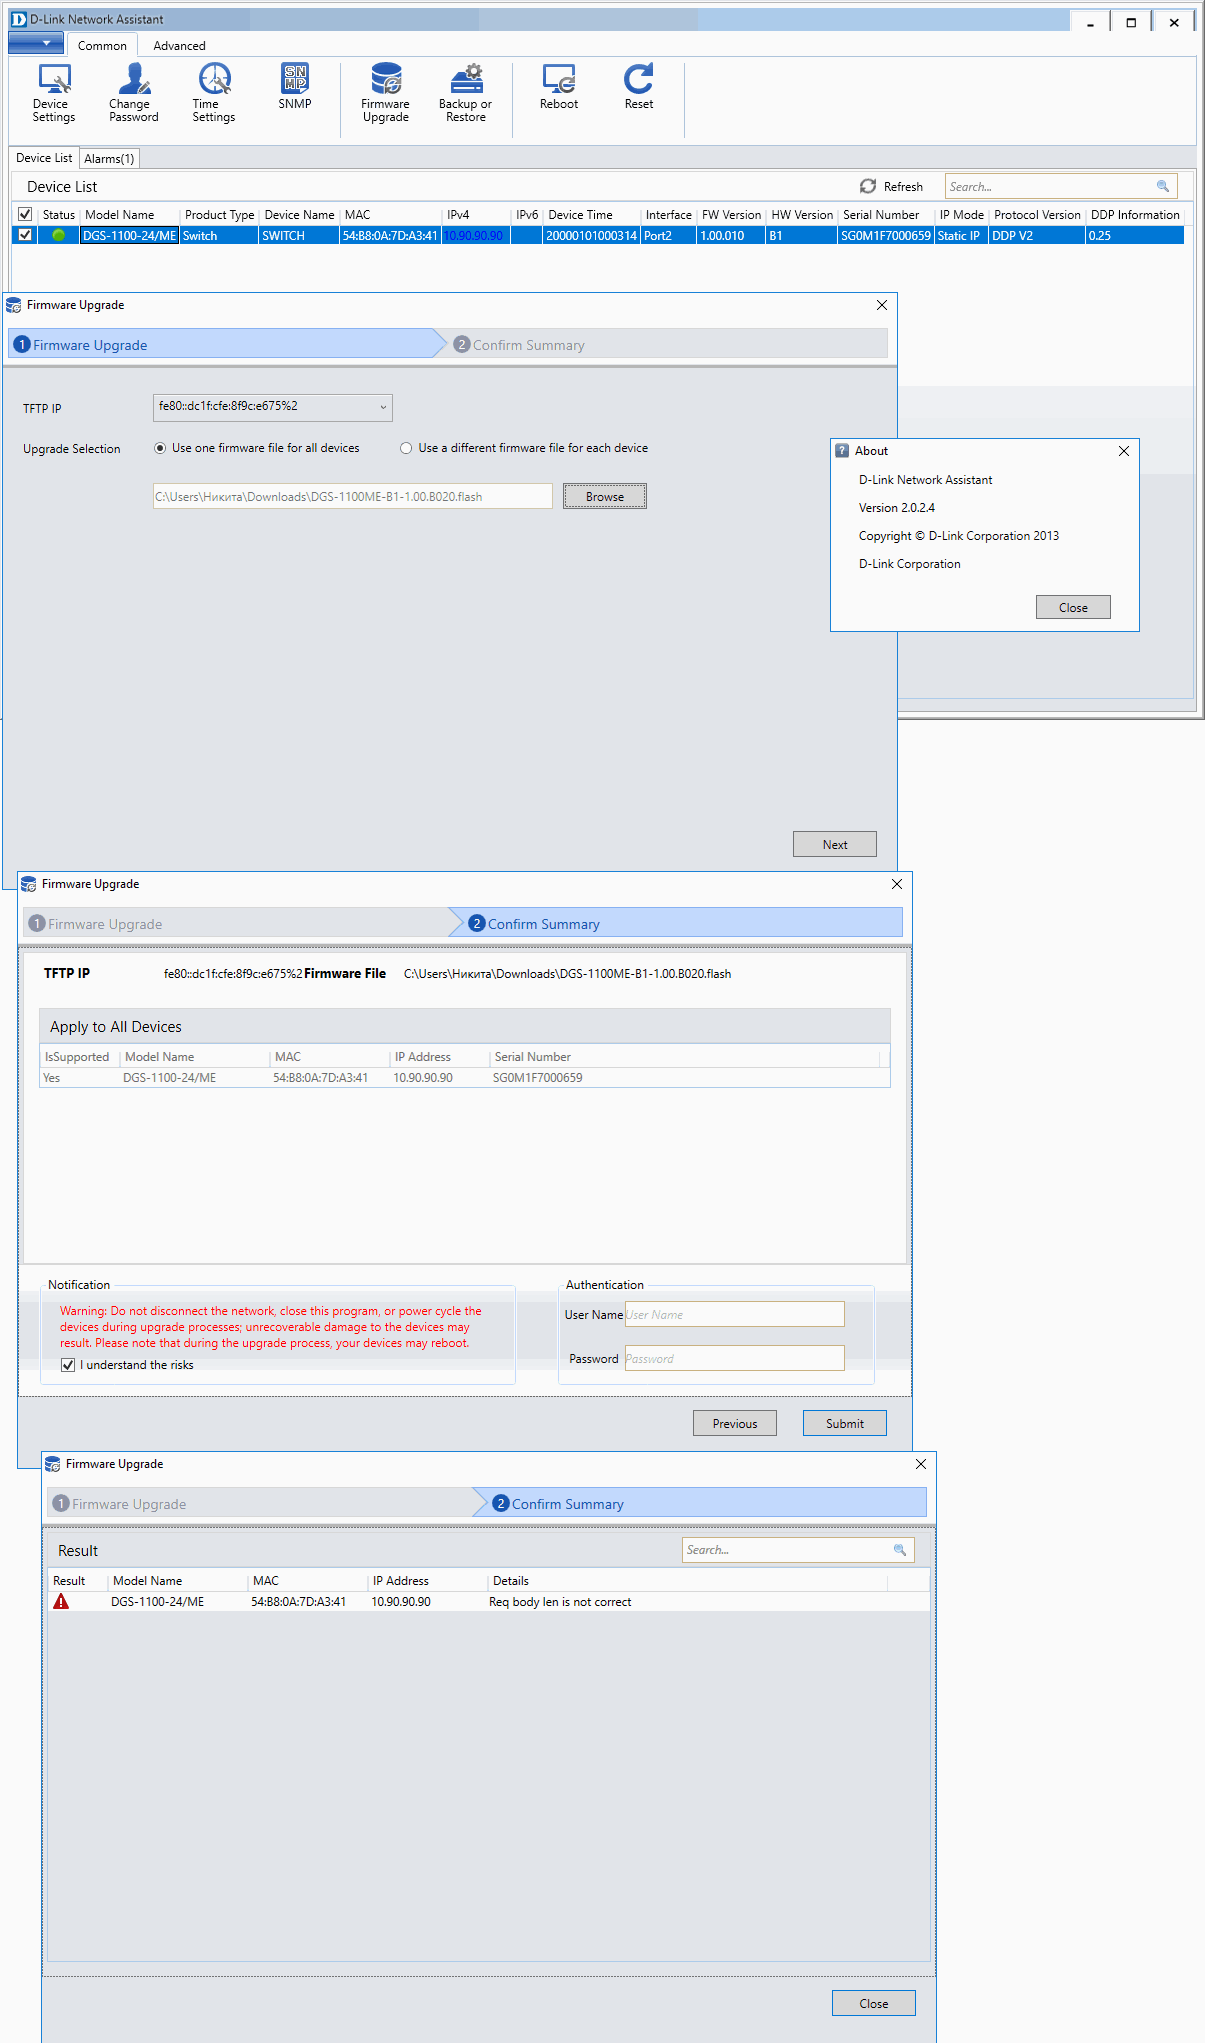Select the SNMP icon

[x=295, y=86]
